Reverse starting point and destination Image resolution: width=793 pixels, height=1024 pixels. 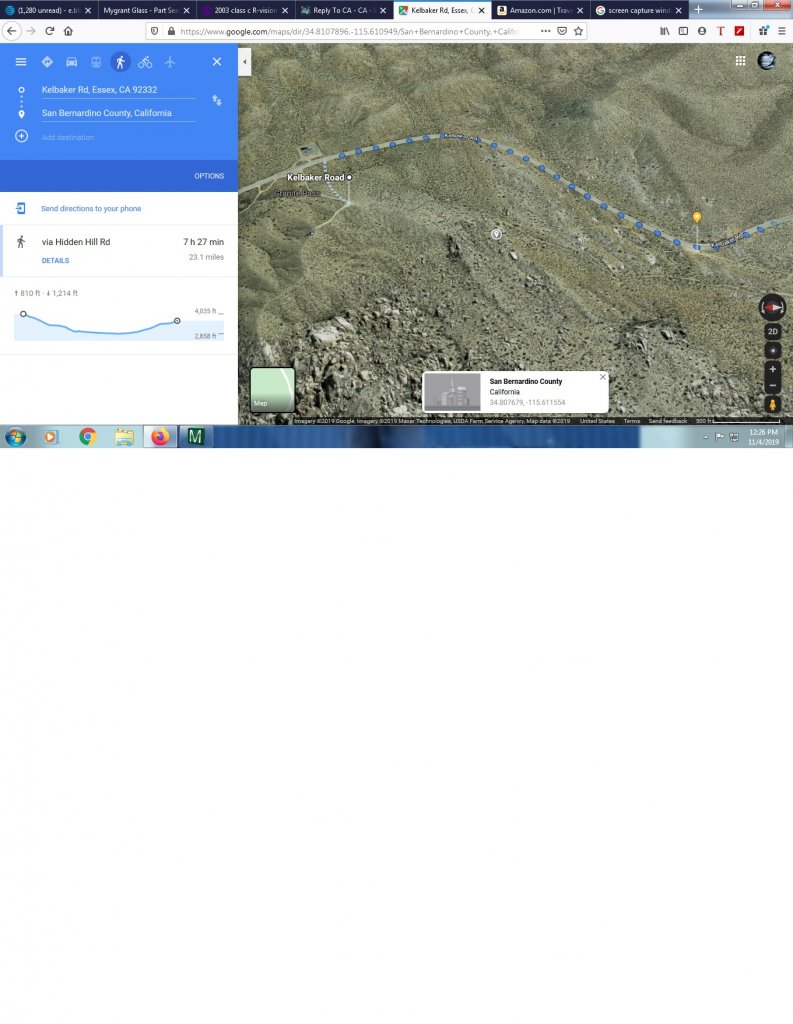217,101
